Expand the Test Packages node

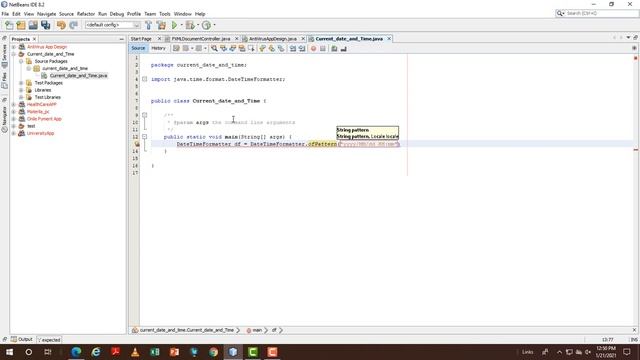pyautogui.click(x=21, y=83)
